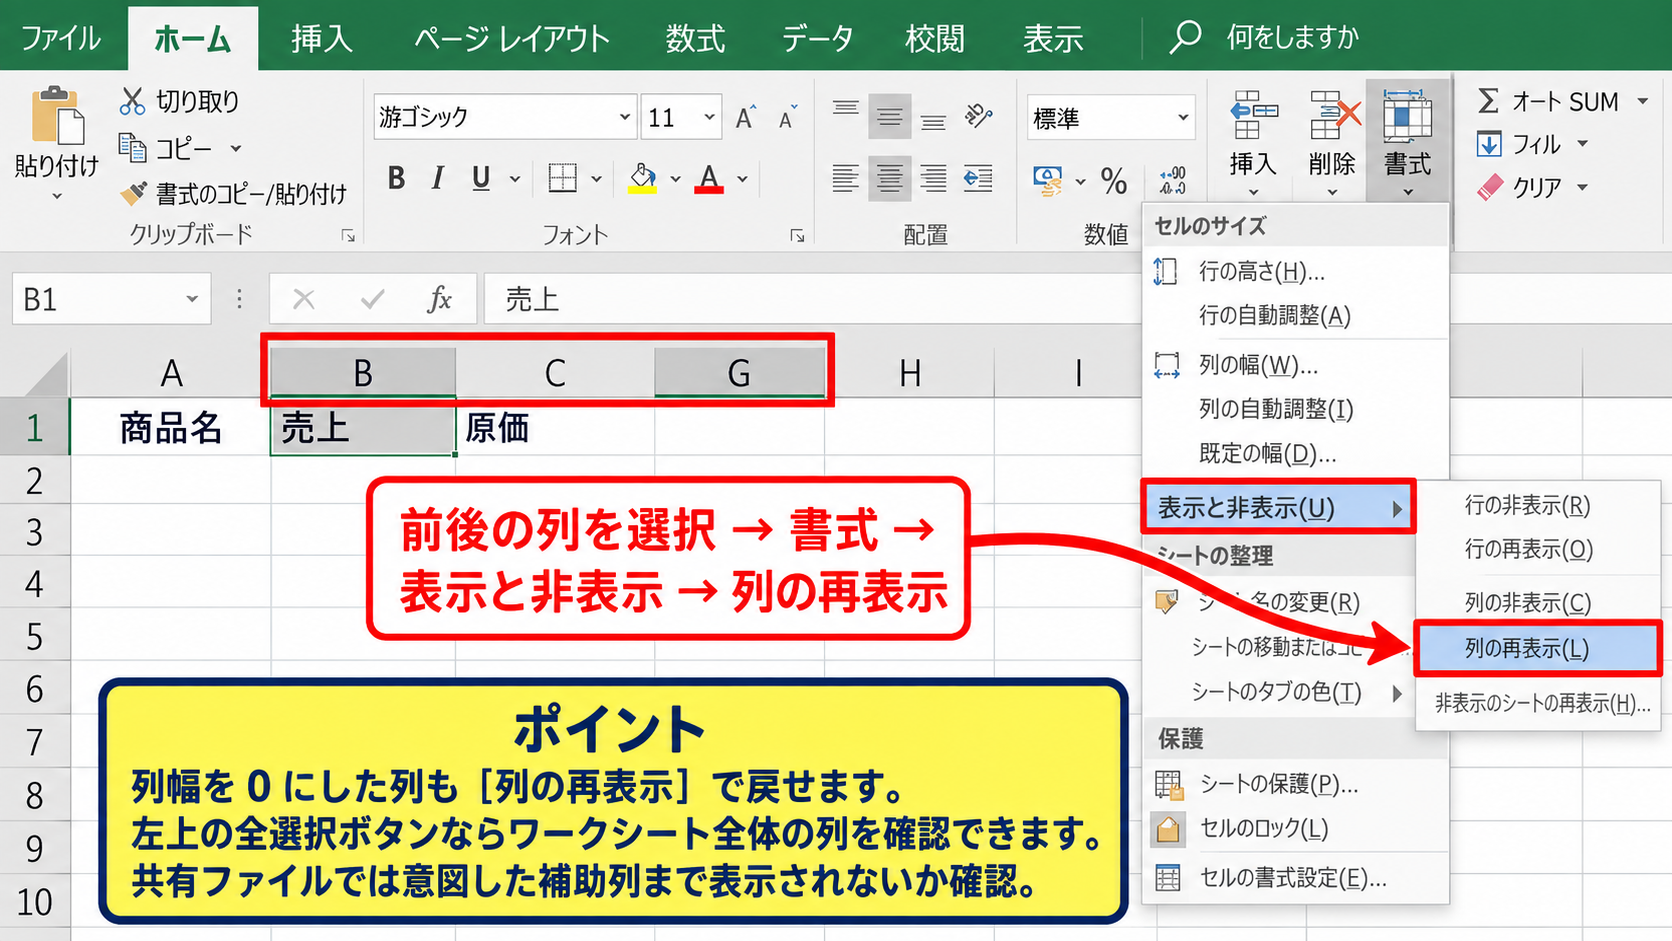Click the AutoSum (オート SUM) sigma icon
Screen dimensions: 1672x941
[x=1488, y=101]
